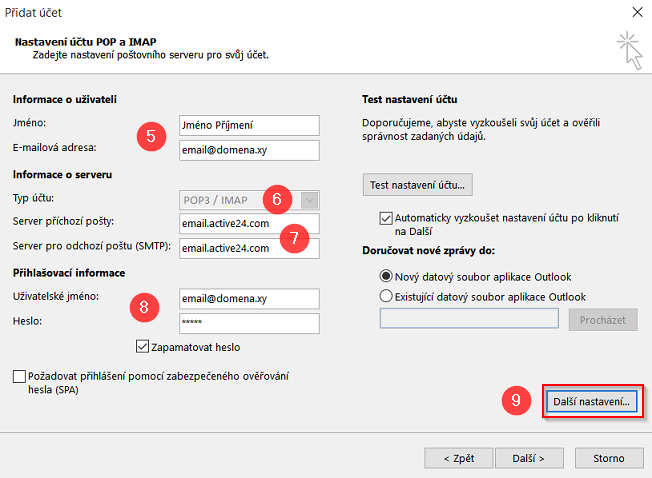Screen dimensions: 652x478
Task: Enable secure password authentication (SPA) checkbox
Action: [21, 376]
